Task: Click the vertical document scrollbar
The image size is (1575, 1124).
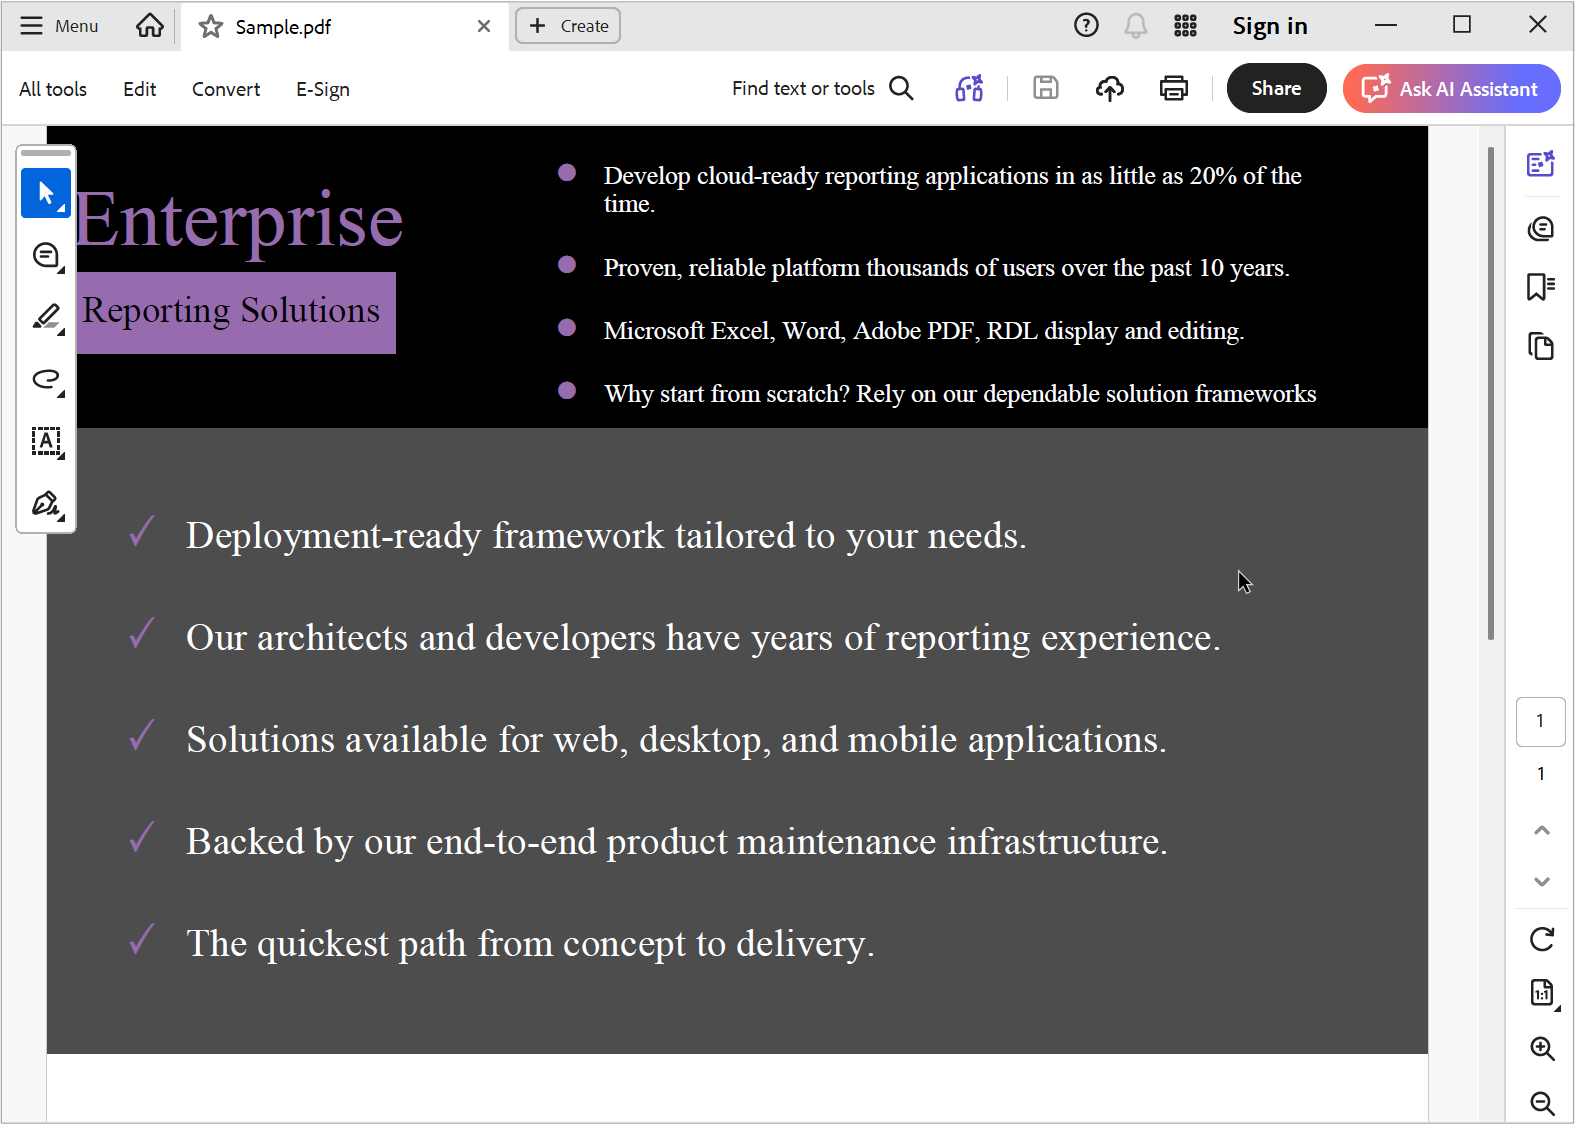Action: tap(1490, 393)
